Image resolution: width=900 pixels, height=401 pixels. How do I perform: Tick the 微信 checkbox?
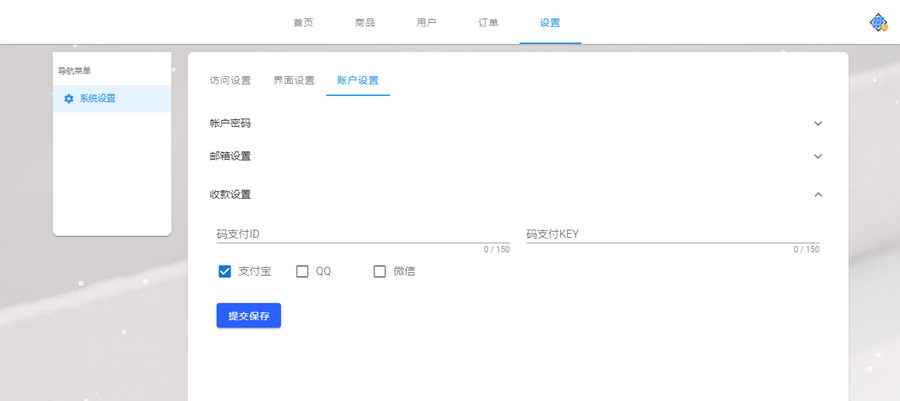[379, 271]
